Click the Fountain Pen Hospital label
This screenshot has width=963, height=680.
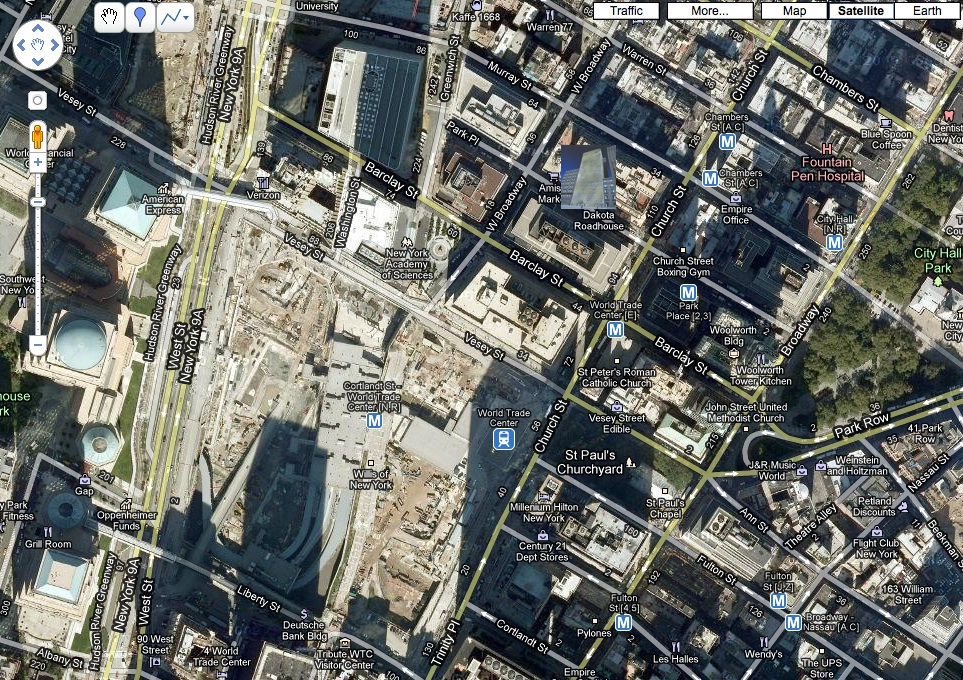point(827,169)
